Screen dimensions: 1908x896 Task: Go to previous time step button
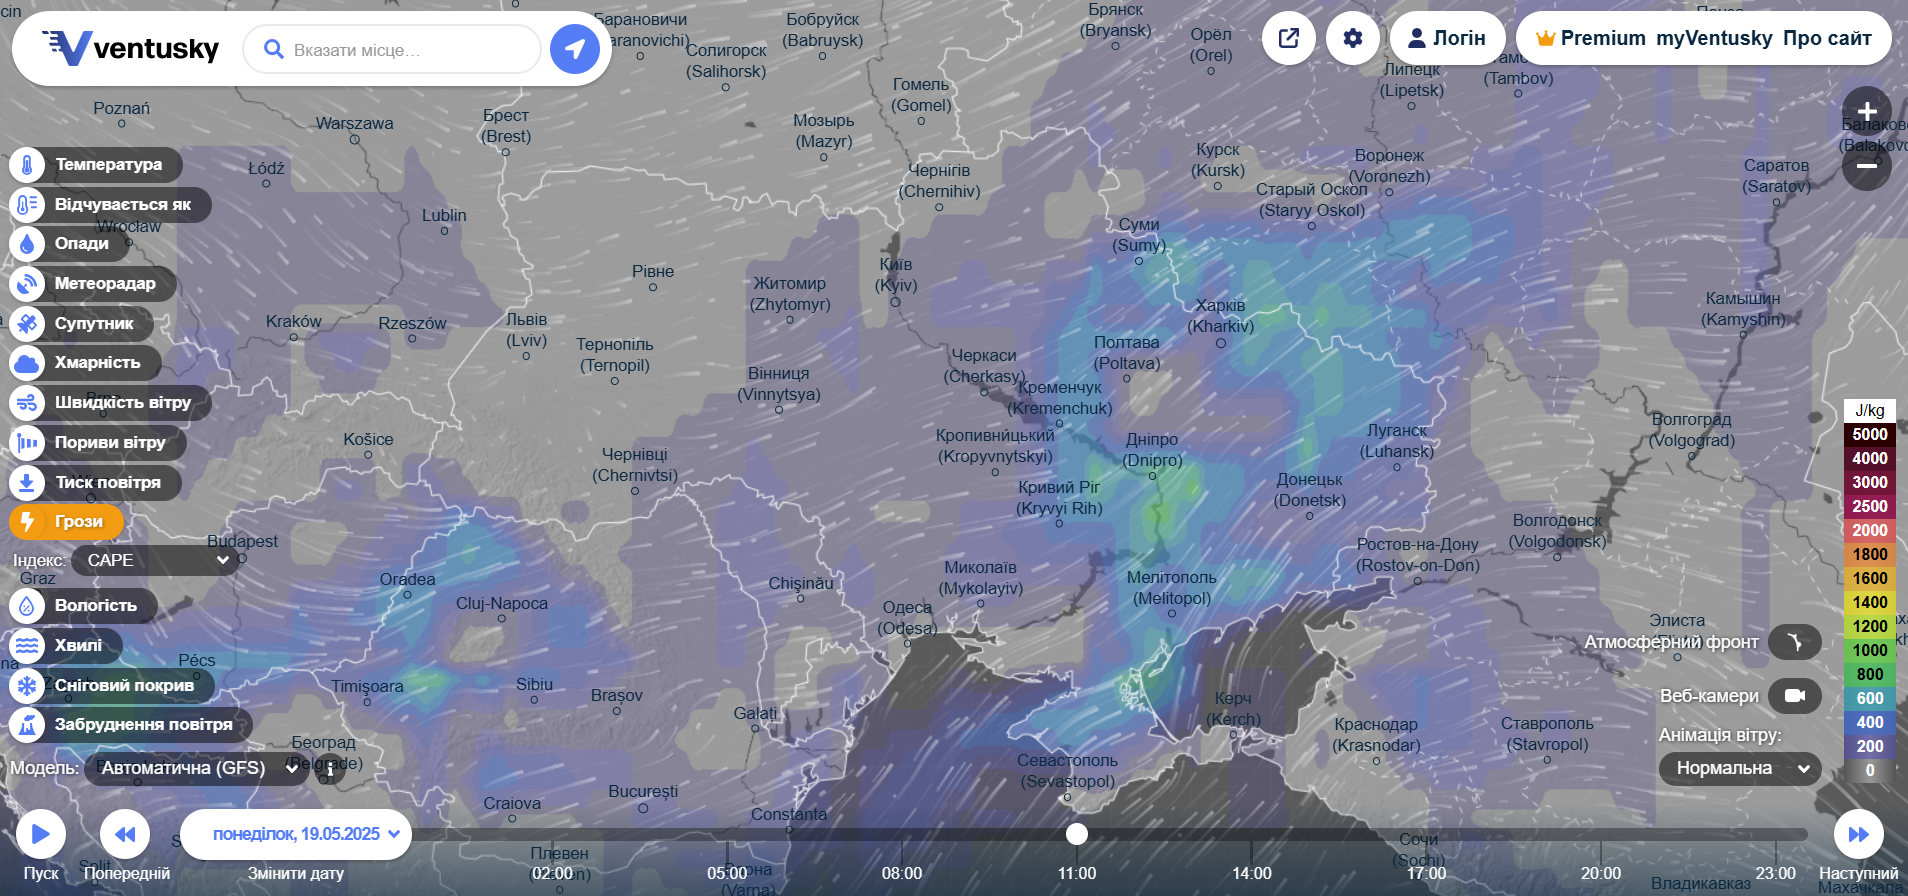125,834
